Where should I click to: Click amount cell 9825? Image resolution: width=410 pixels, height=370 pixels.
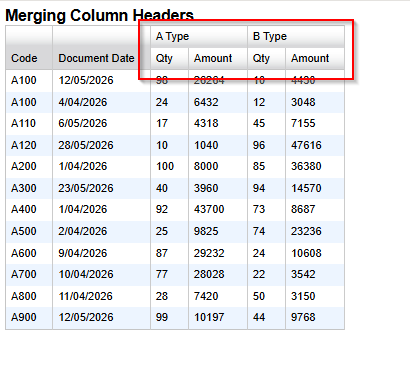point(218,231)
